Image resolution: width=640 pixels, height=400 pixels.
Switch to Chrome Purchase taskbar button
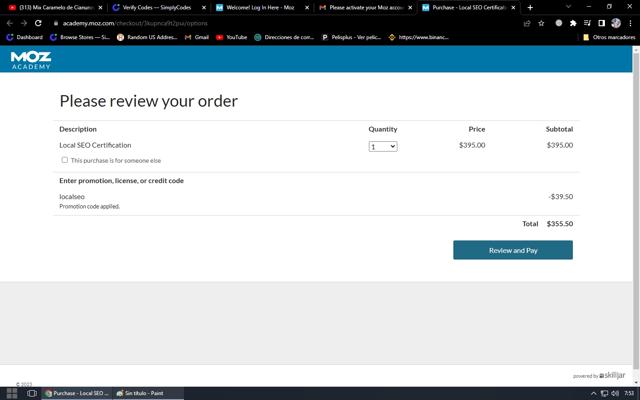click(x=76, y=393)
